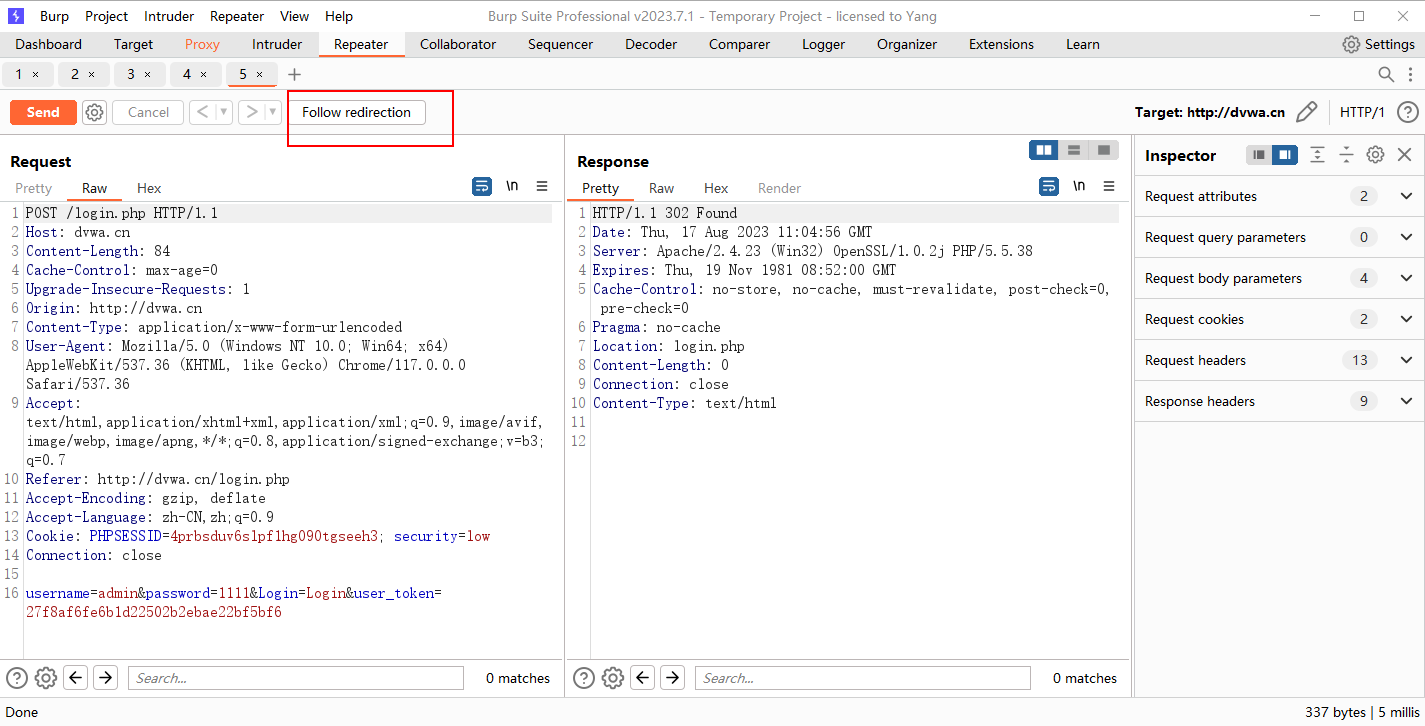Click the Request search input field

[x=296, y=678]
